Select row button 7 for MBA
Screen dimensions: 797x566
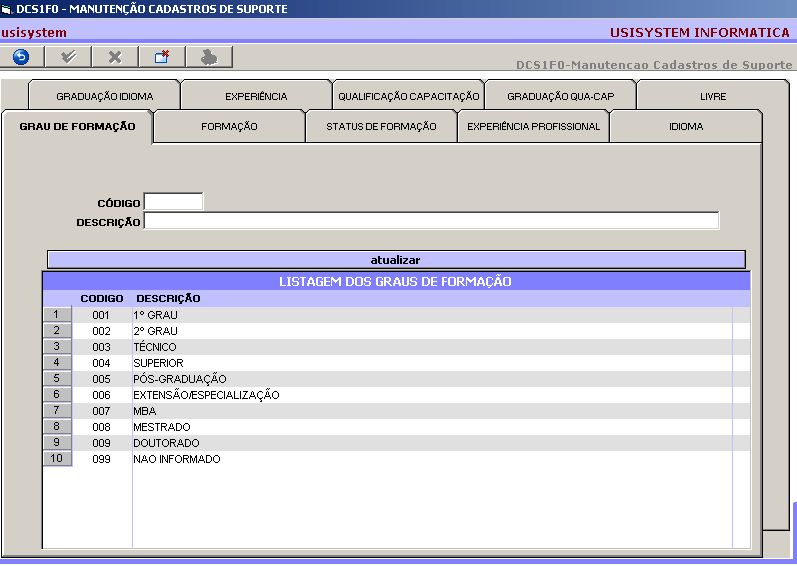pos(57,411)
